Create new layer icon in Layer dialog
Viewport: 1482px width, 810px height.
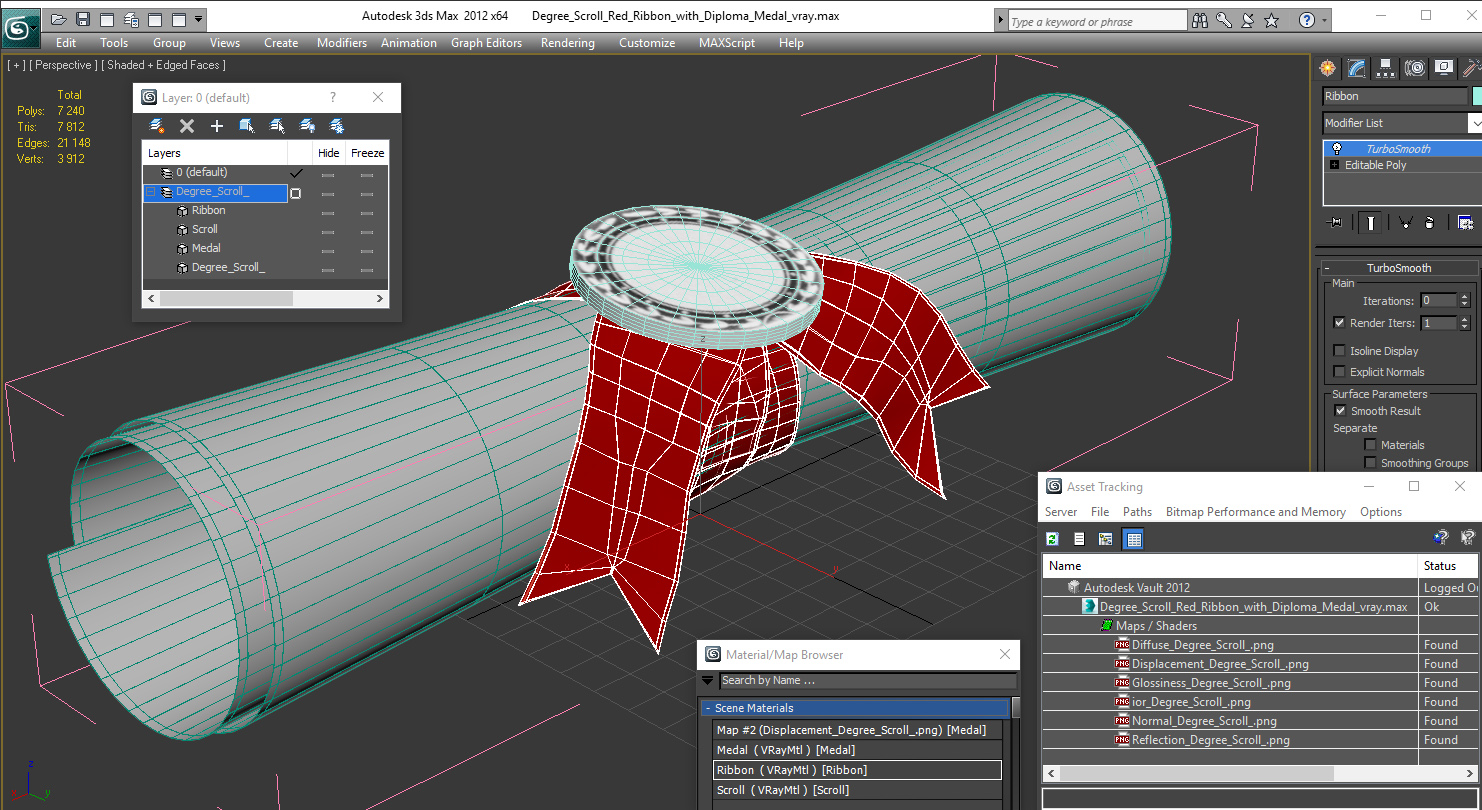157,126
